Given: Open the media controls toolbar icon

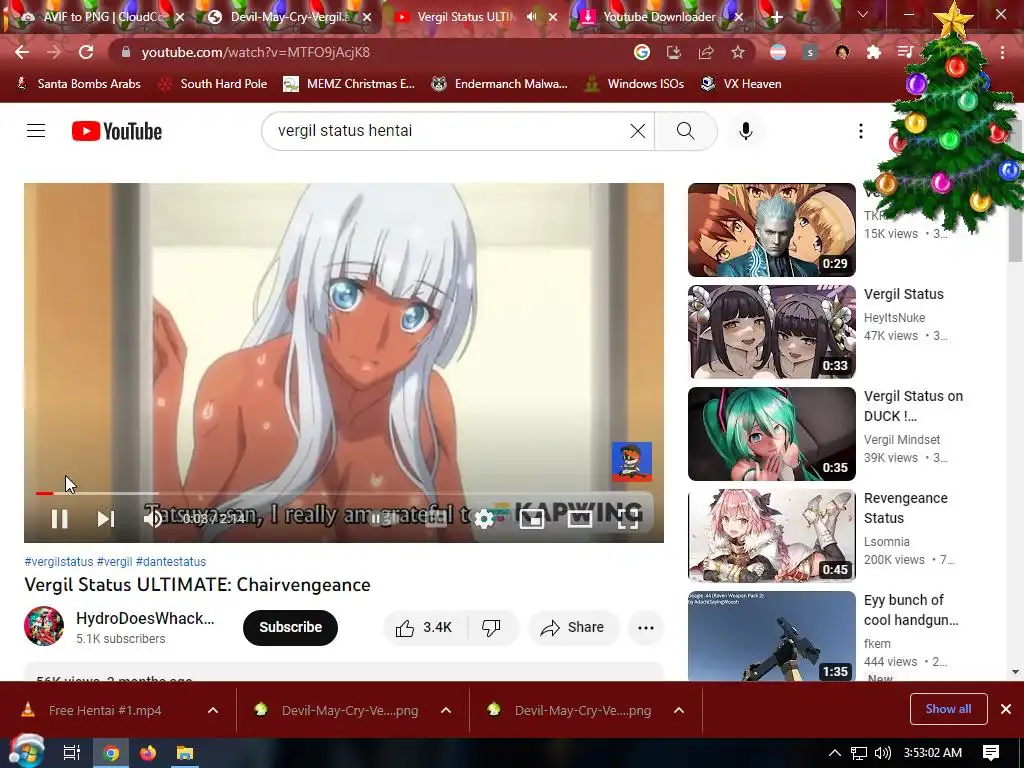Looking at the screenshot, I should [x=905, y=52].
